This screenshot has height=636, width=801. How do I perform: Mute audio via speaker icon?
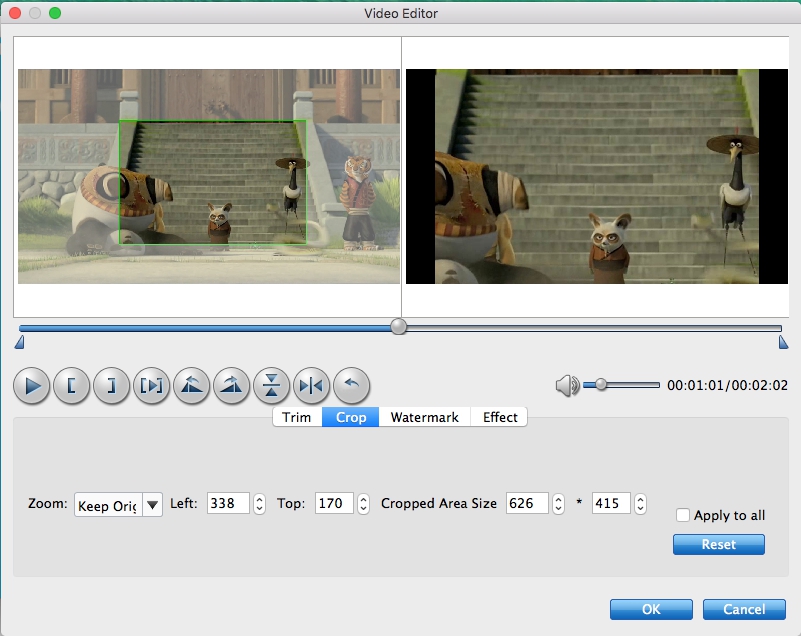point(567,385)
